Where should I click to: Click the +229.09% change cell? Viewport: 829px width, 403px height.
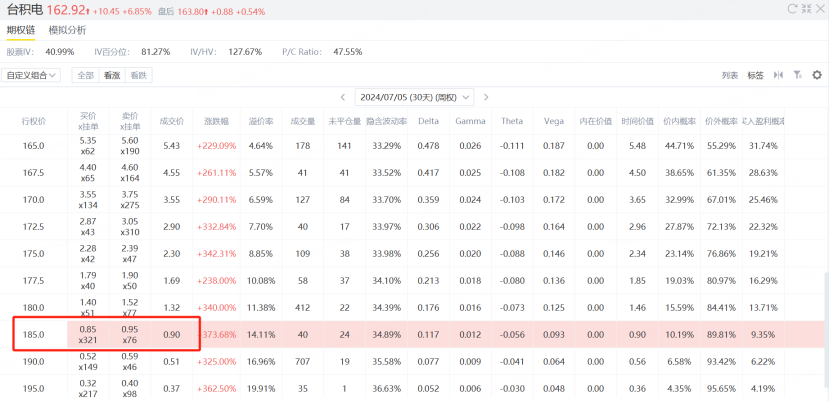(x=217, y=146)
